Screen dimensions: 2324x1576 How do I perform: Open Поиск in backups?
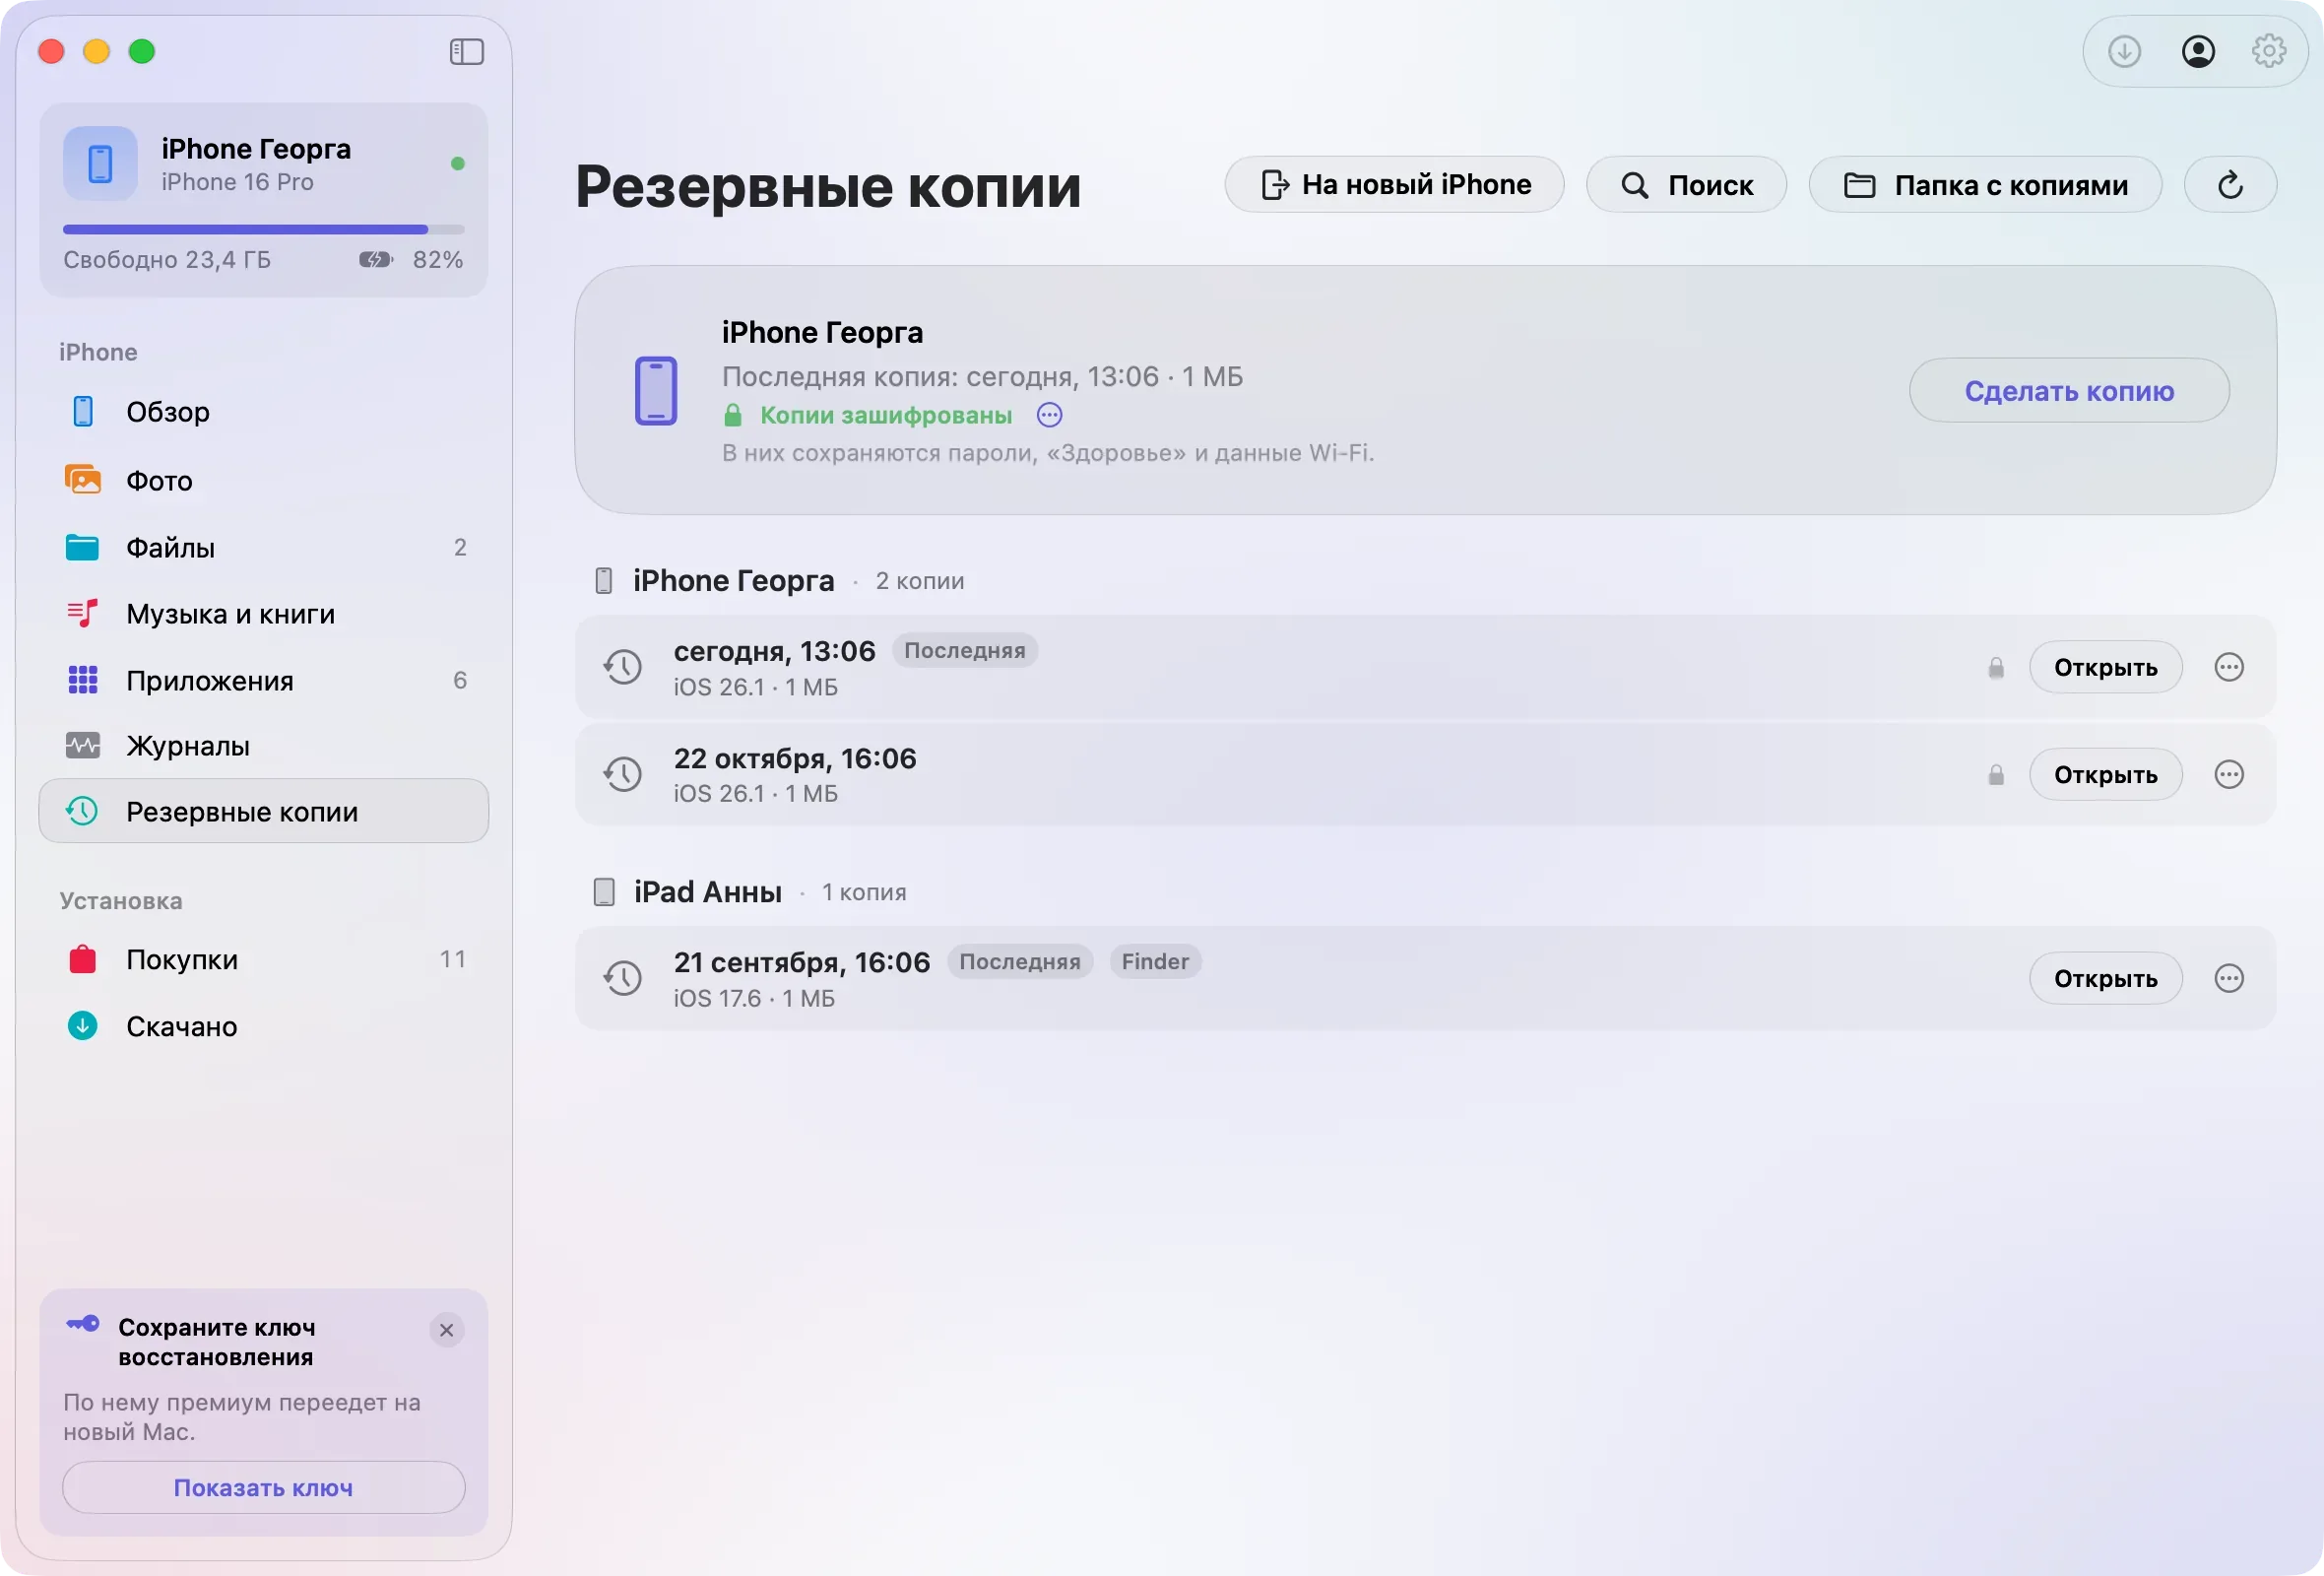[1686, 185]
